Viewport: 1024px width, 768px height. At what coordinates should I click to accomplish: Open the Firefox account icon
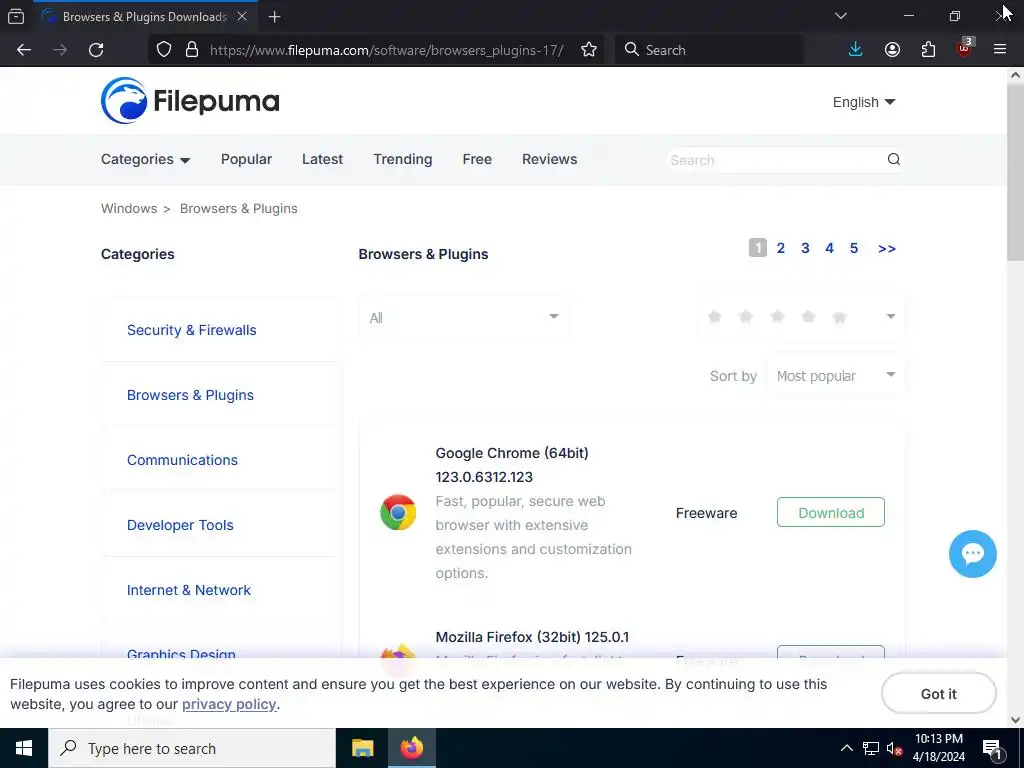coord(892,50)
